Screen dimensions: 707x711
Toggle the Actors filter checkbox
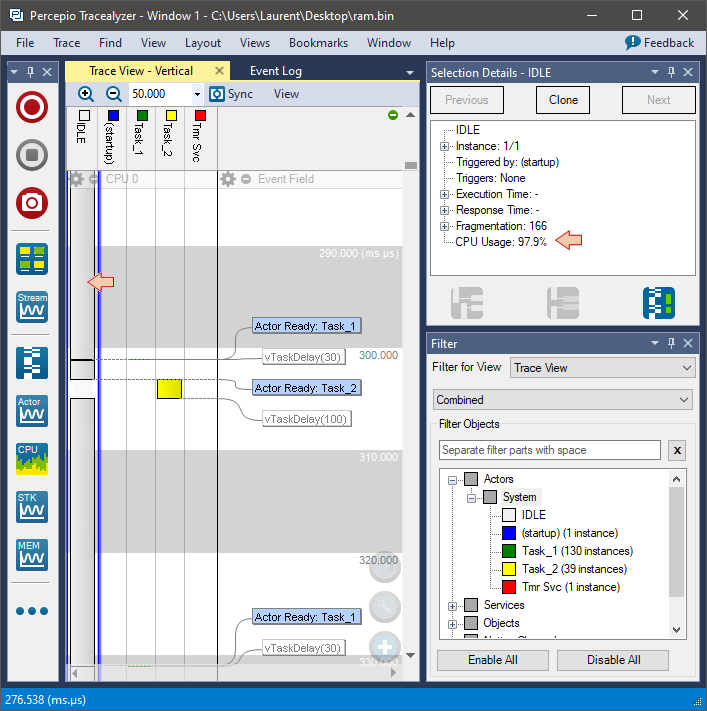(471, 479)
